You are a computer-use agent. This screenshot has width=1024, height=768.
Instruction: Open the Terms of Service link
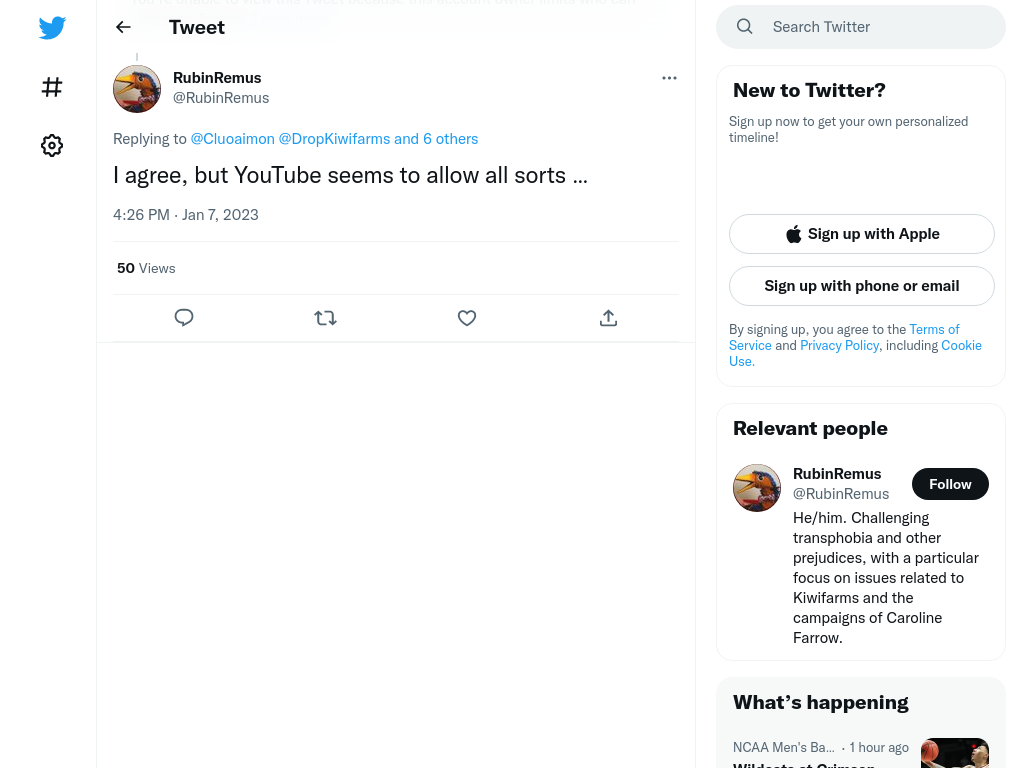click(x=844, y=337)
